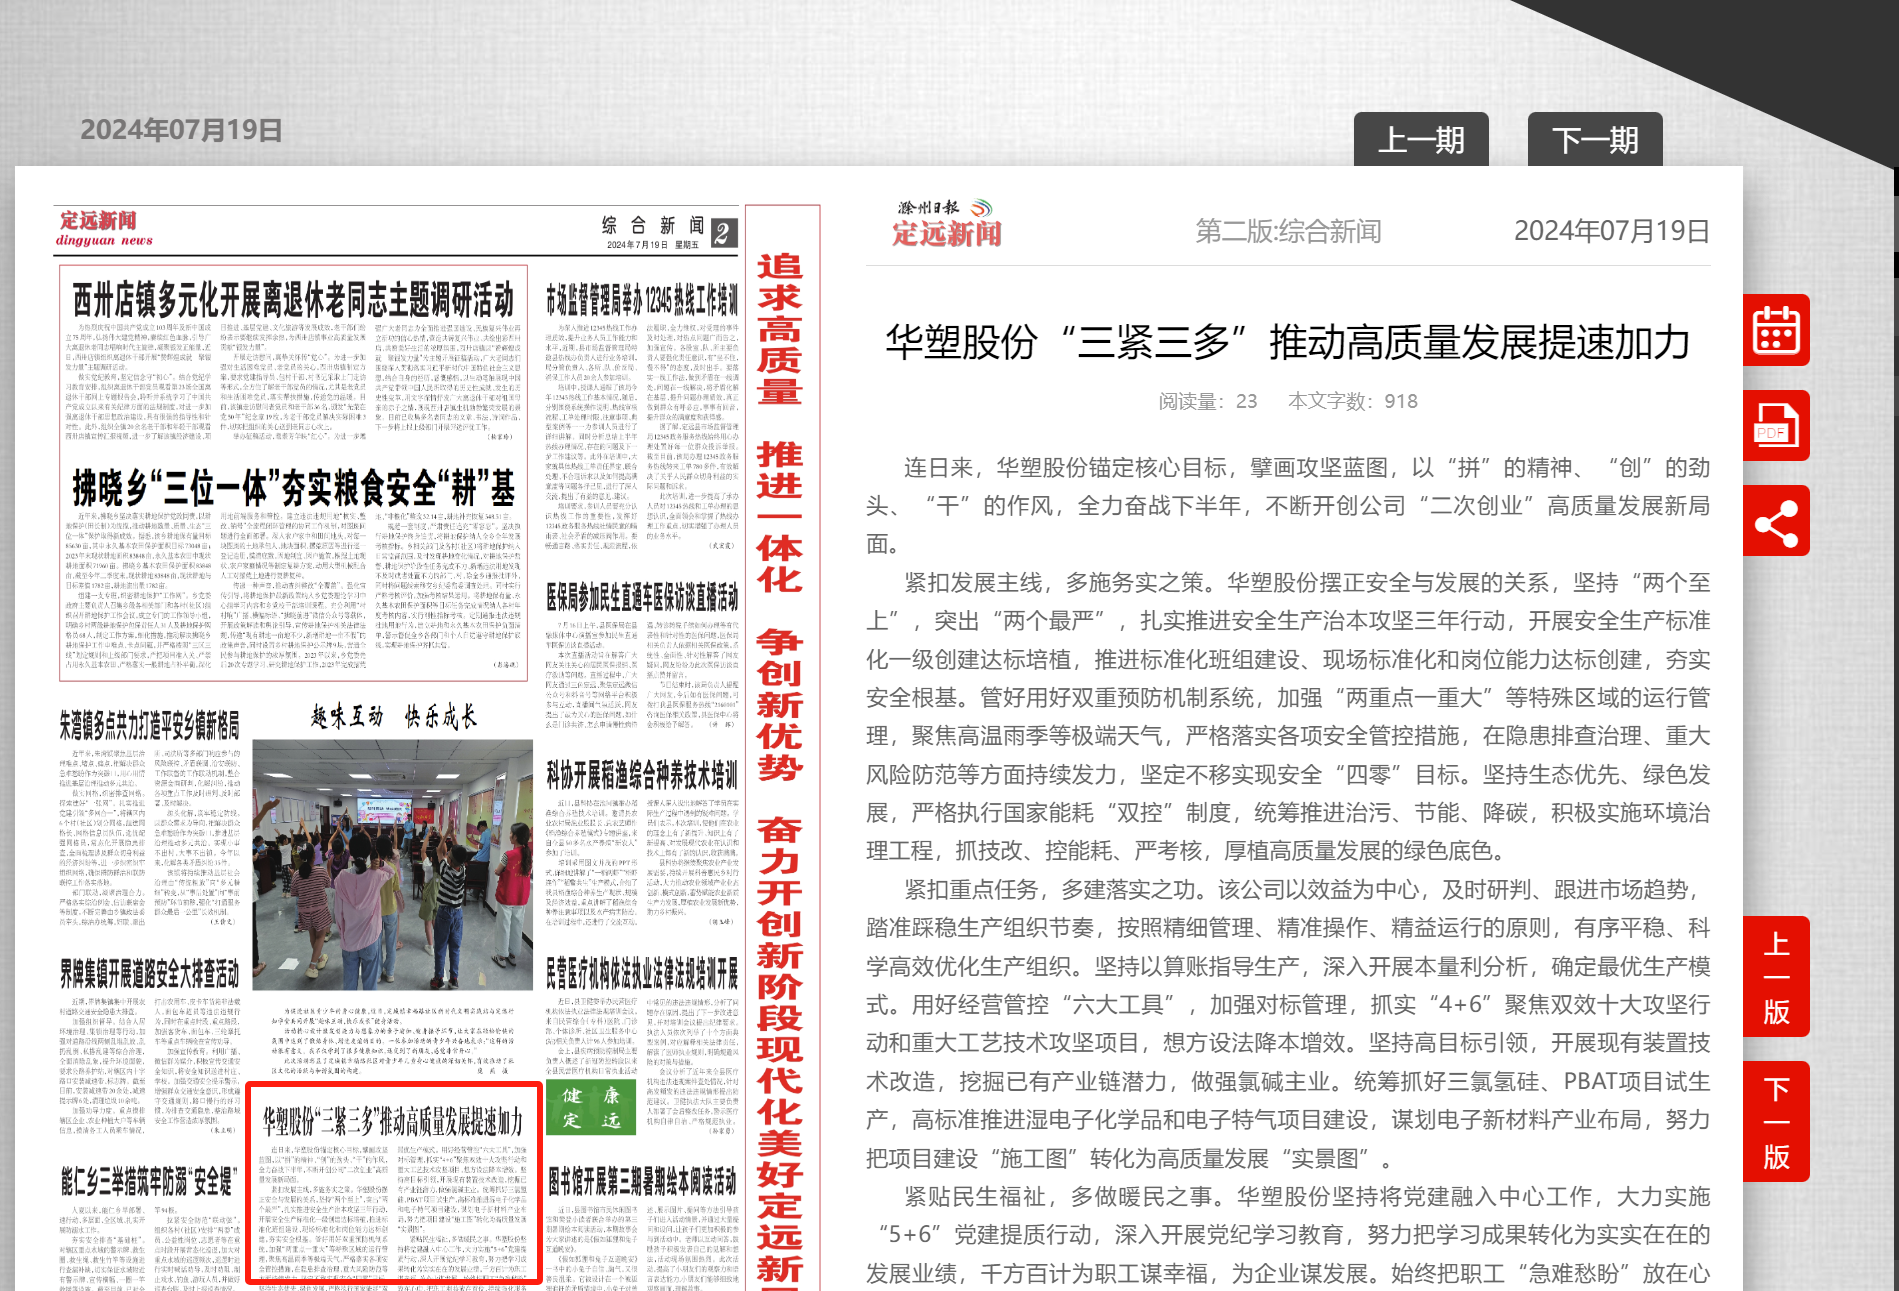This screenshot has width=1899, height=1291.
Task: Switch to the previous page with 上一版
Action: [x=1776, y=978]
